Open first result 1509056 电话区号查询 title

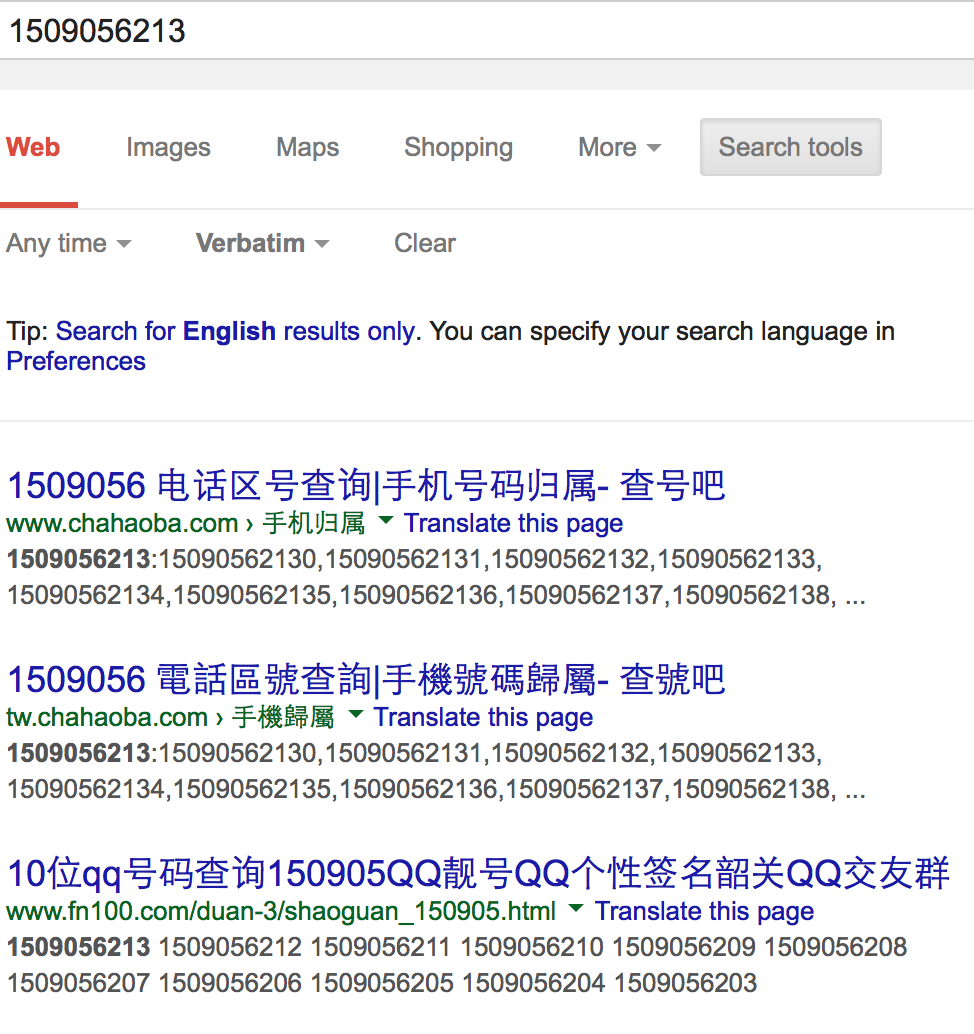(x=366, y=486)
